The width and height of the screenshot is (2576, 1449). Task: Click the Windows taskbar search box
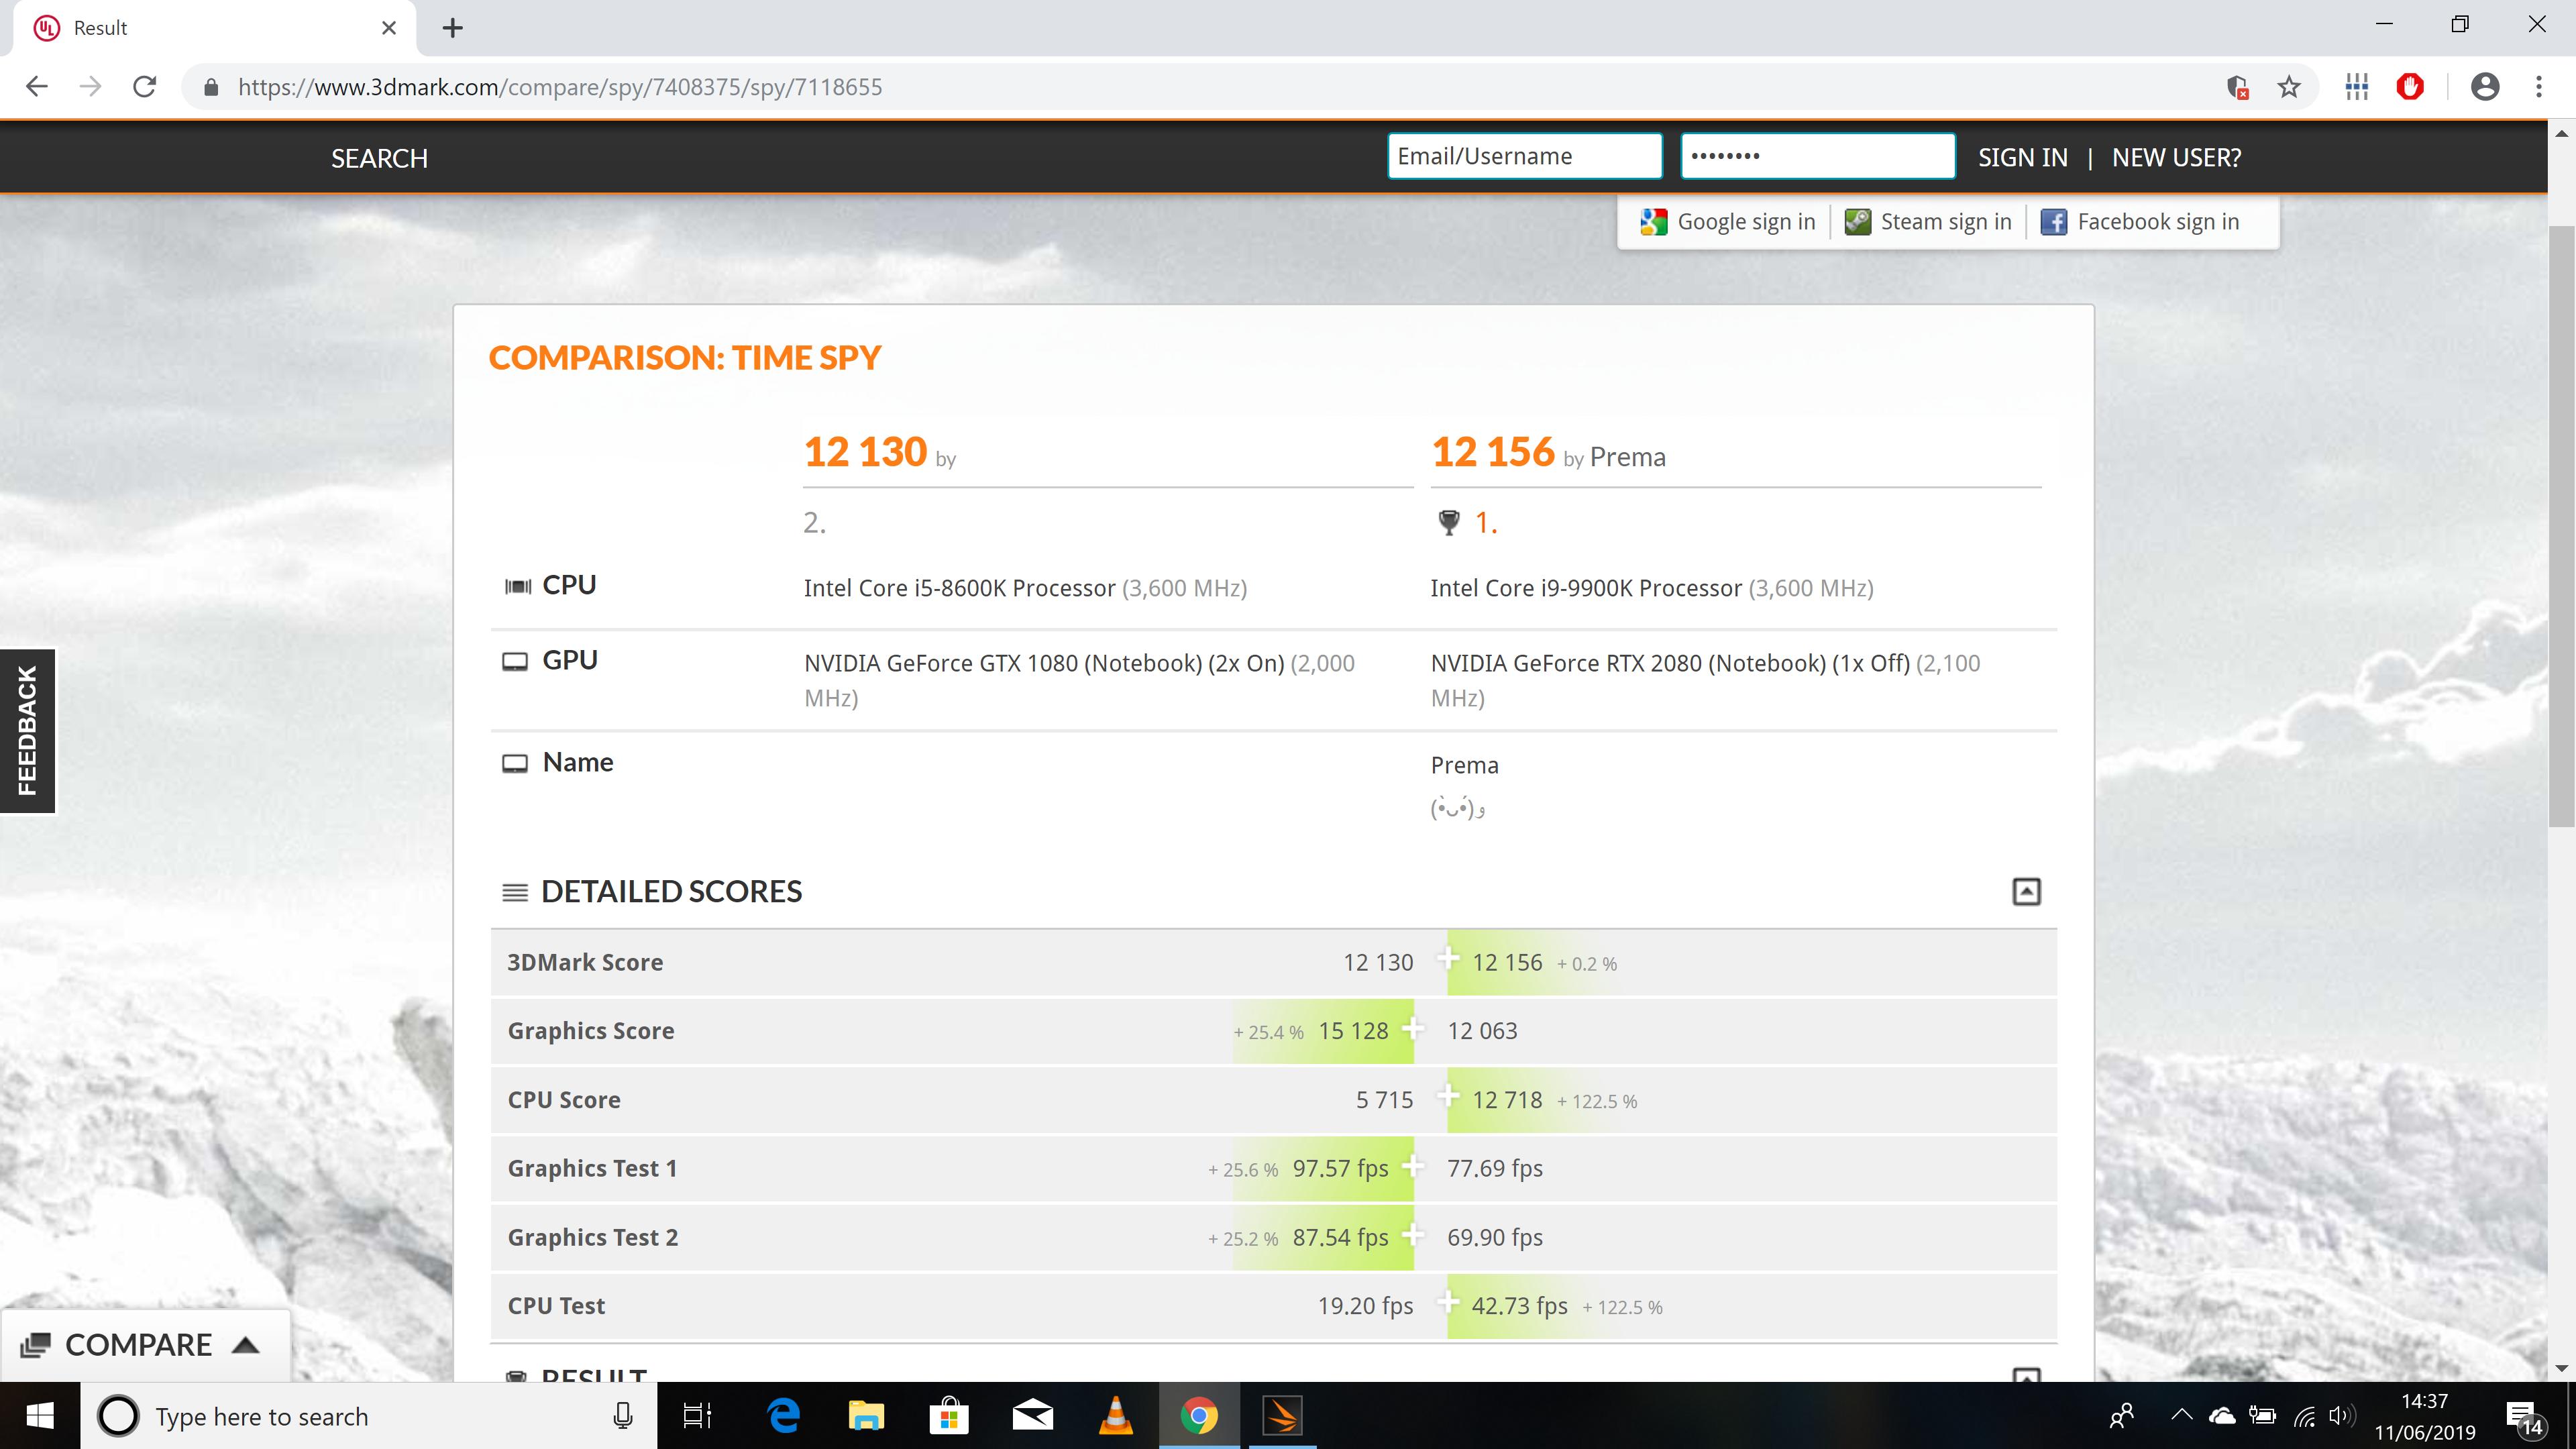tap(368, 1416)
